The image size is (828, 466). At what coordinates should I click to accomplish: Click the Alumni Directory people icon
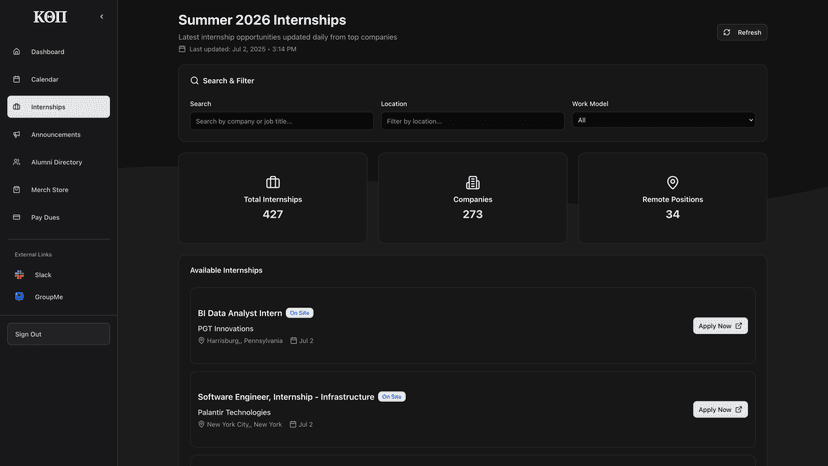[16, 162]
